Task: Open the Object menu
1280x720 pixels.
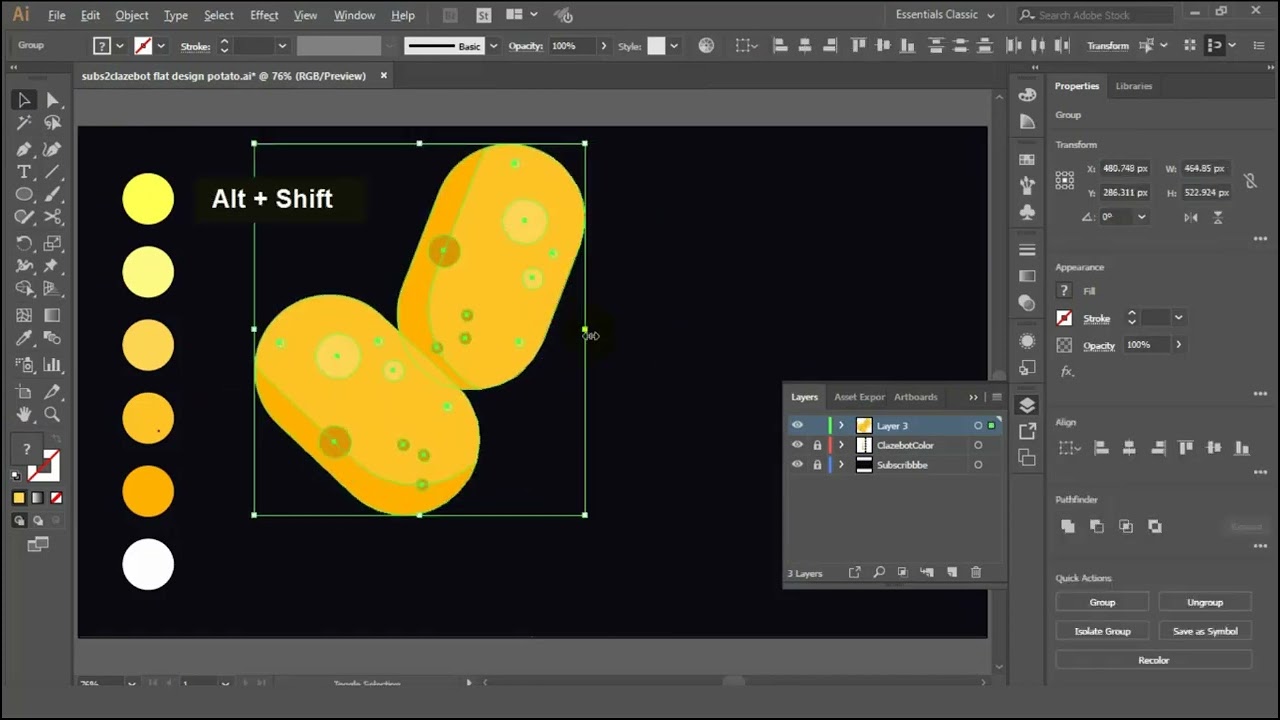Action: pyautogui.click(x=132, y=15)
